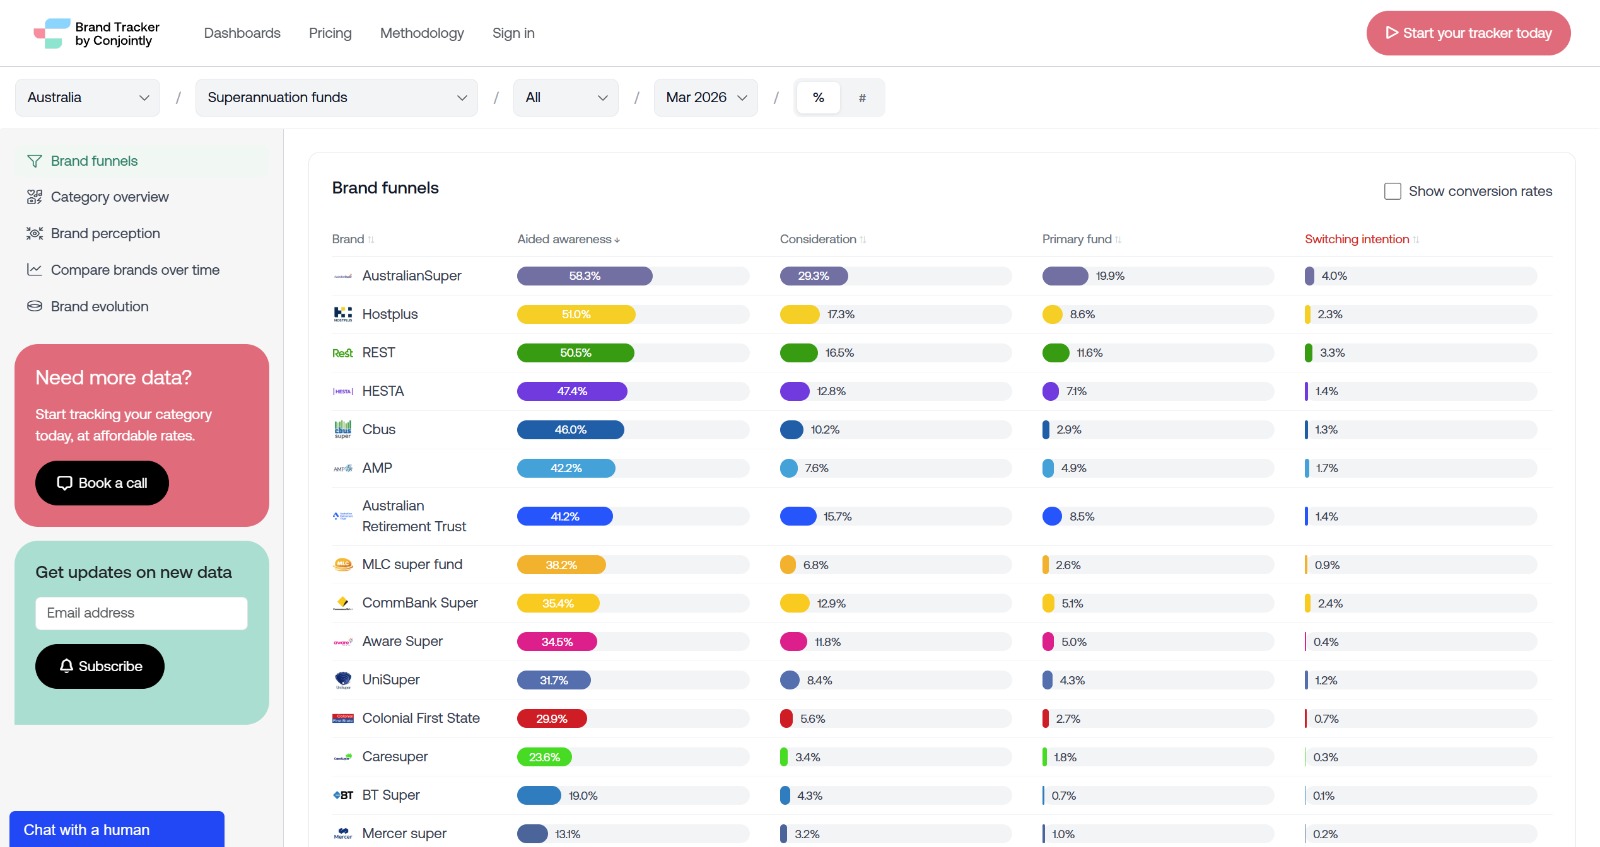The height and width of the screenshot is (847, 1600).
Task: Open the Dashboards menu
Action: coord(242,33)
